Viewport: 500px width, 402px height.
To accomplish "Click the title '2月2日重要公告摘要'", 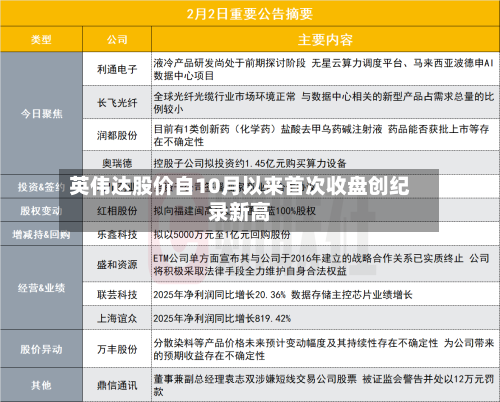I will coord(250,14).
